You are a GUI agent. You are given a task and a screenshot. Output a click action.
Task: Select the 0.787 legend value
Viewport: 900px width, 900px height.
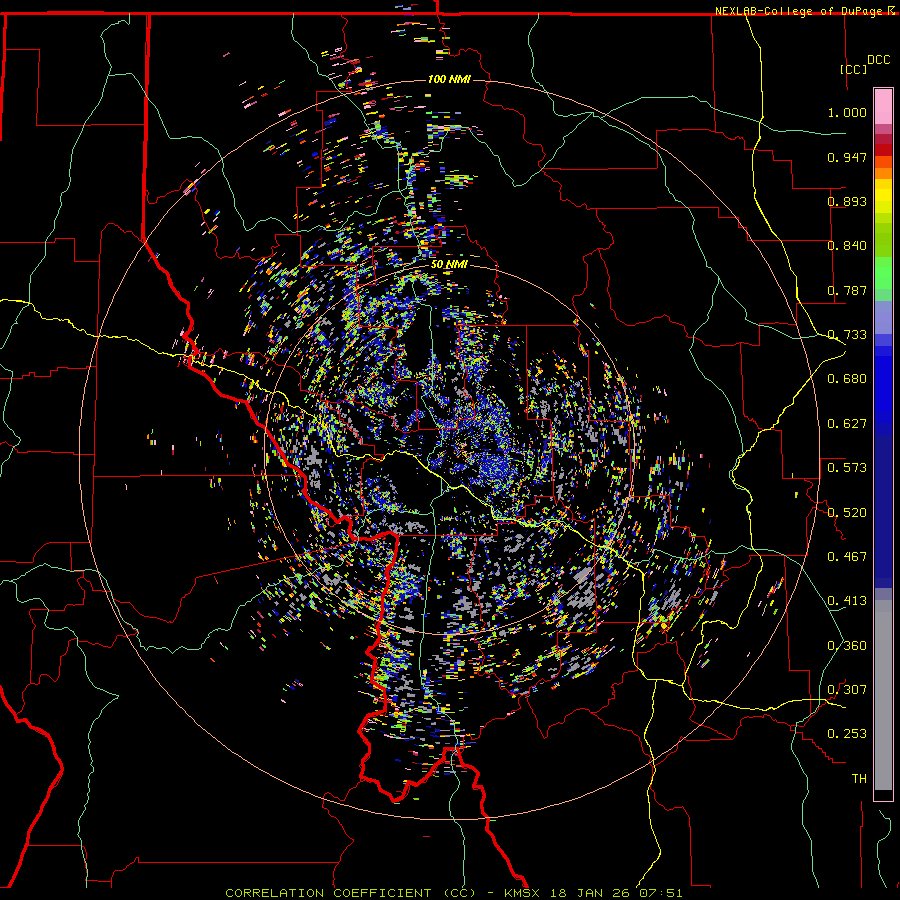tap(847, 290)
